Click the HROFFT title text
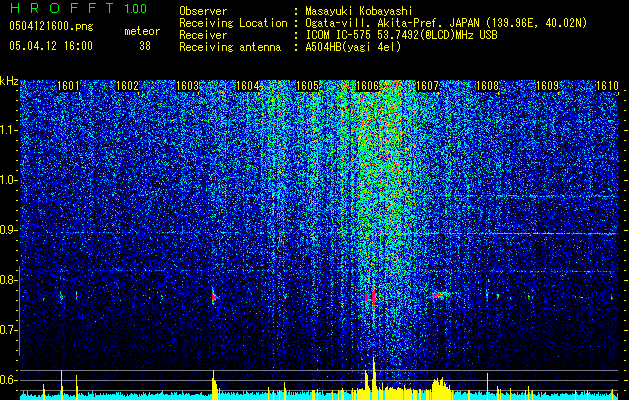The height and width of the screenshot is (400, 629). (63, 8)
